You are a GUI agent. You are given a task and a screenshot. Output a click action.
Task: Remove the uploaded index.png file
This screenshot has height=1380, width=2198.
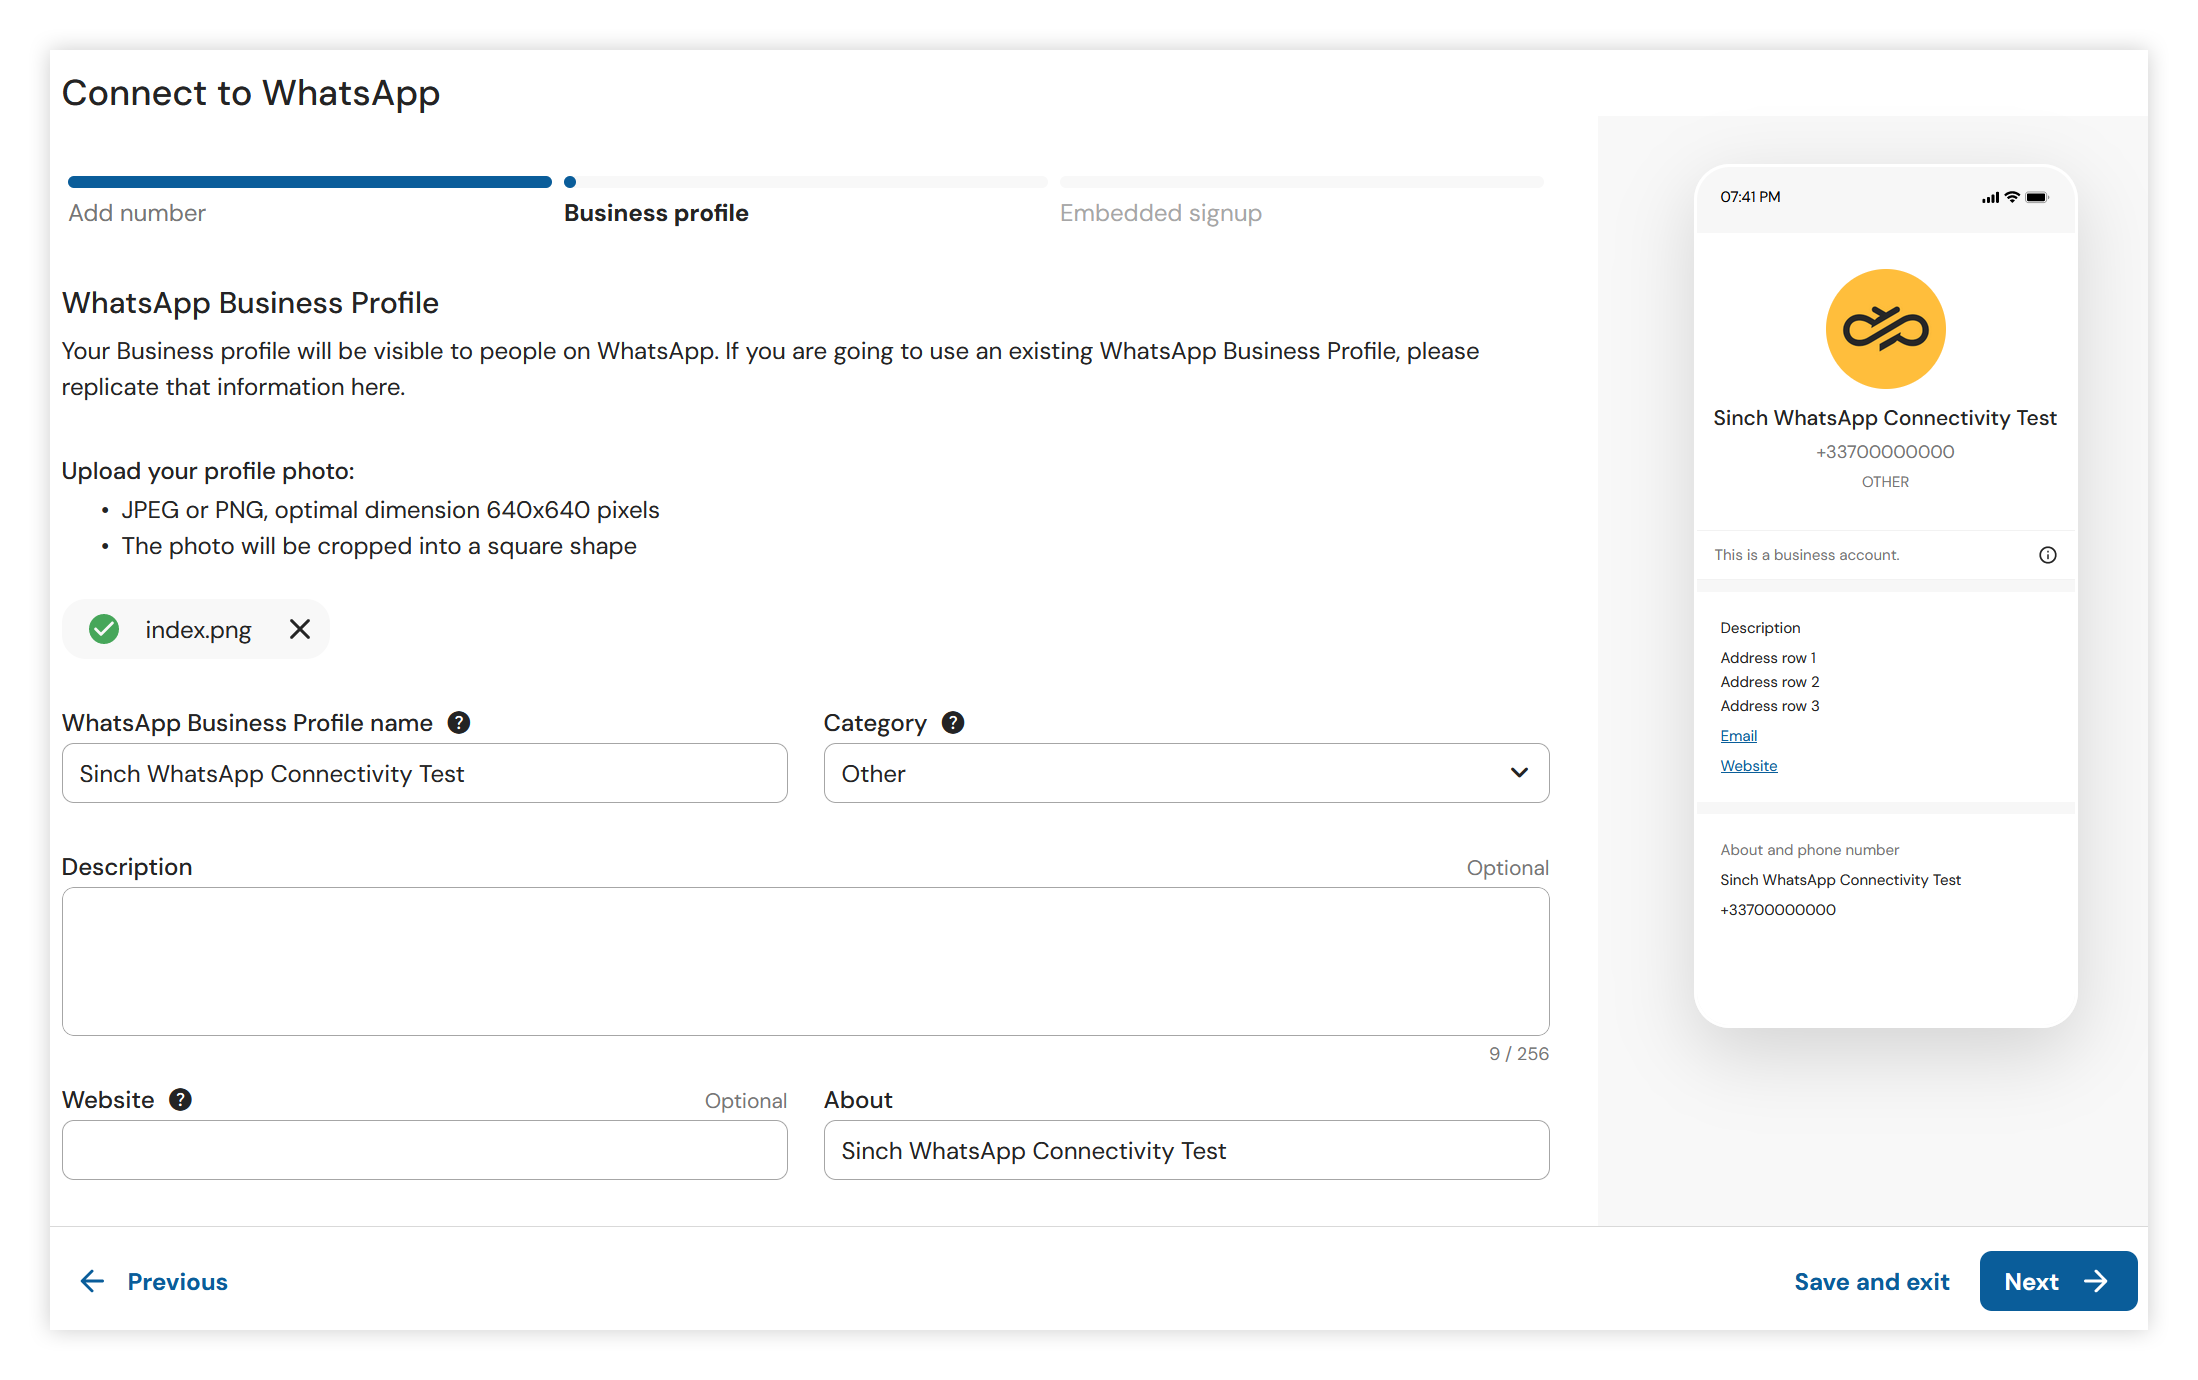(x=299, y=629)
